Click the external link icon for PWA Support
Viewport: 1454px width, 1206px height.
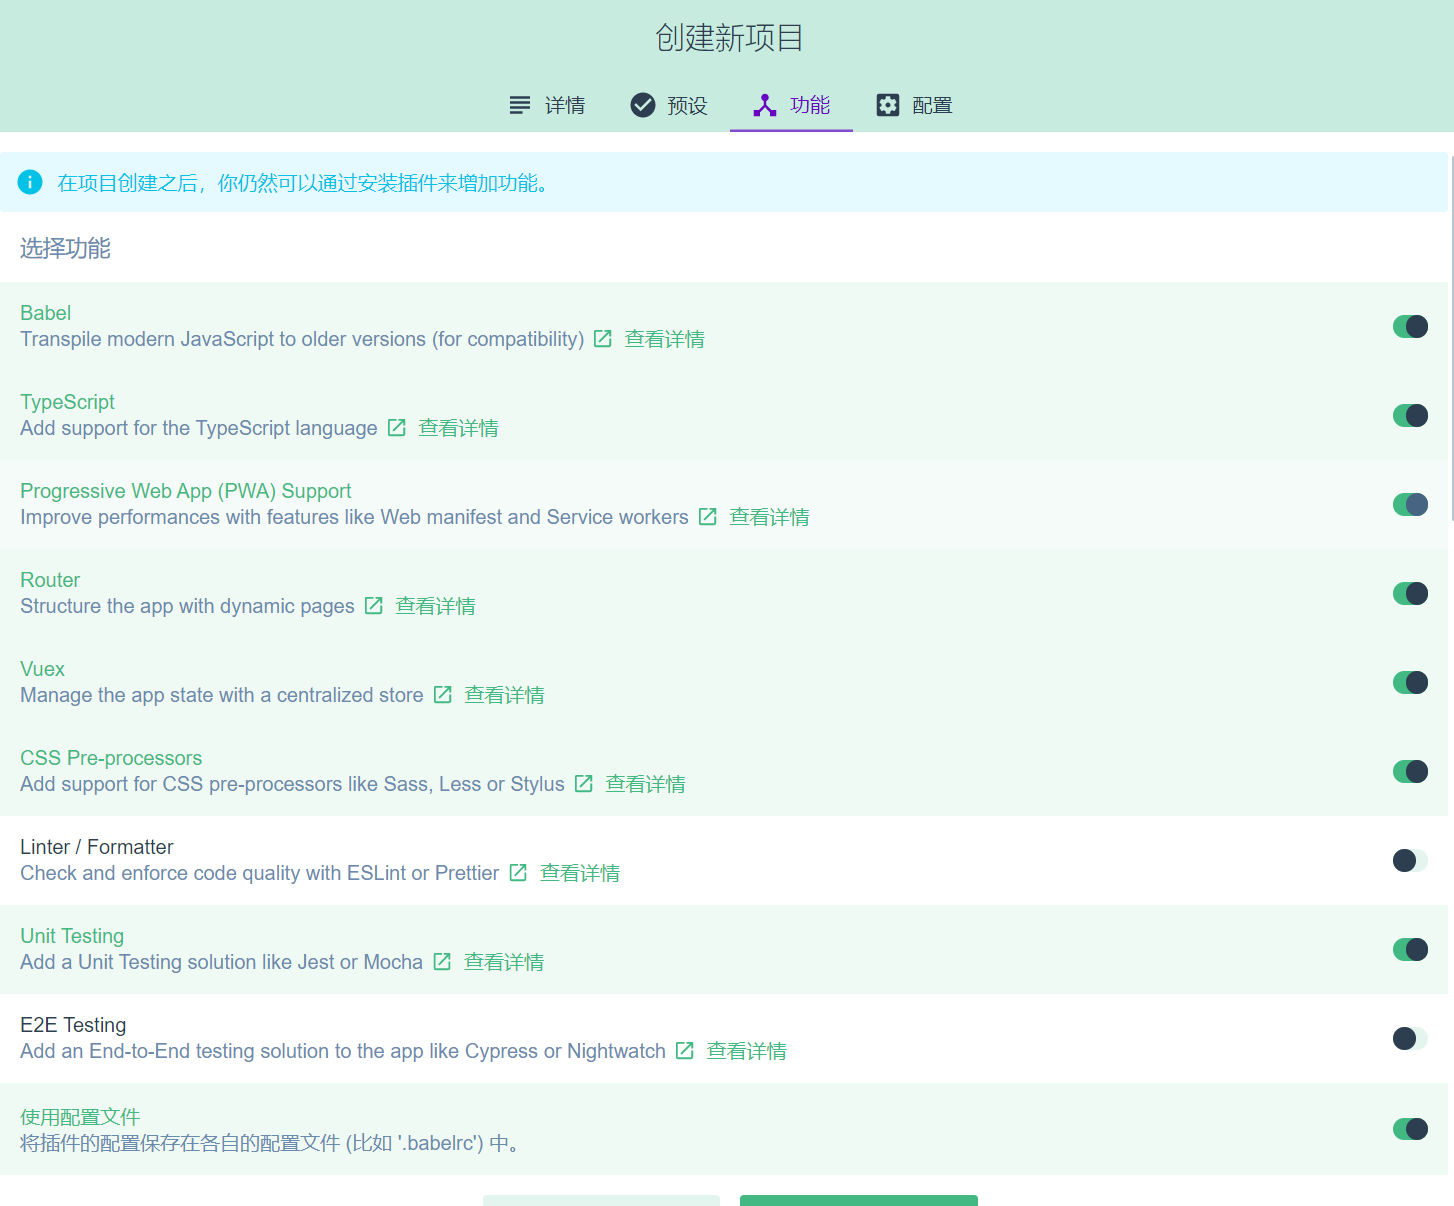pos(707,517)
